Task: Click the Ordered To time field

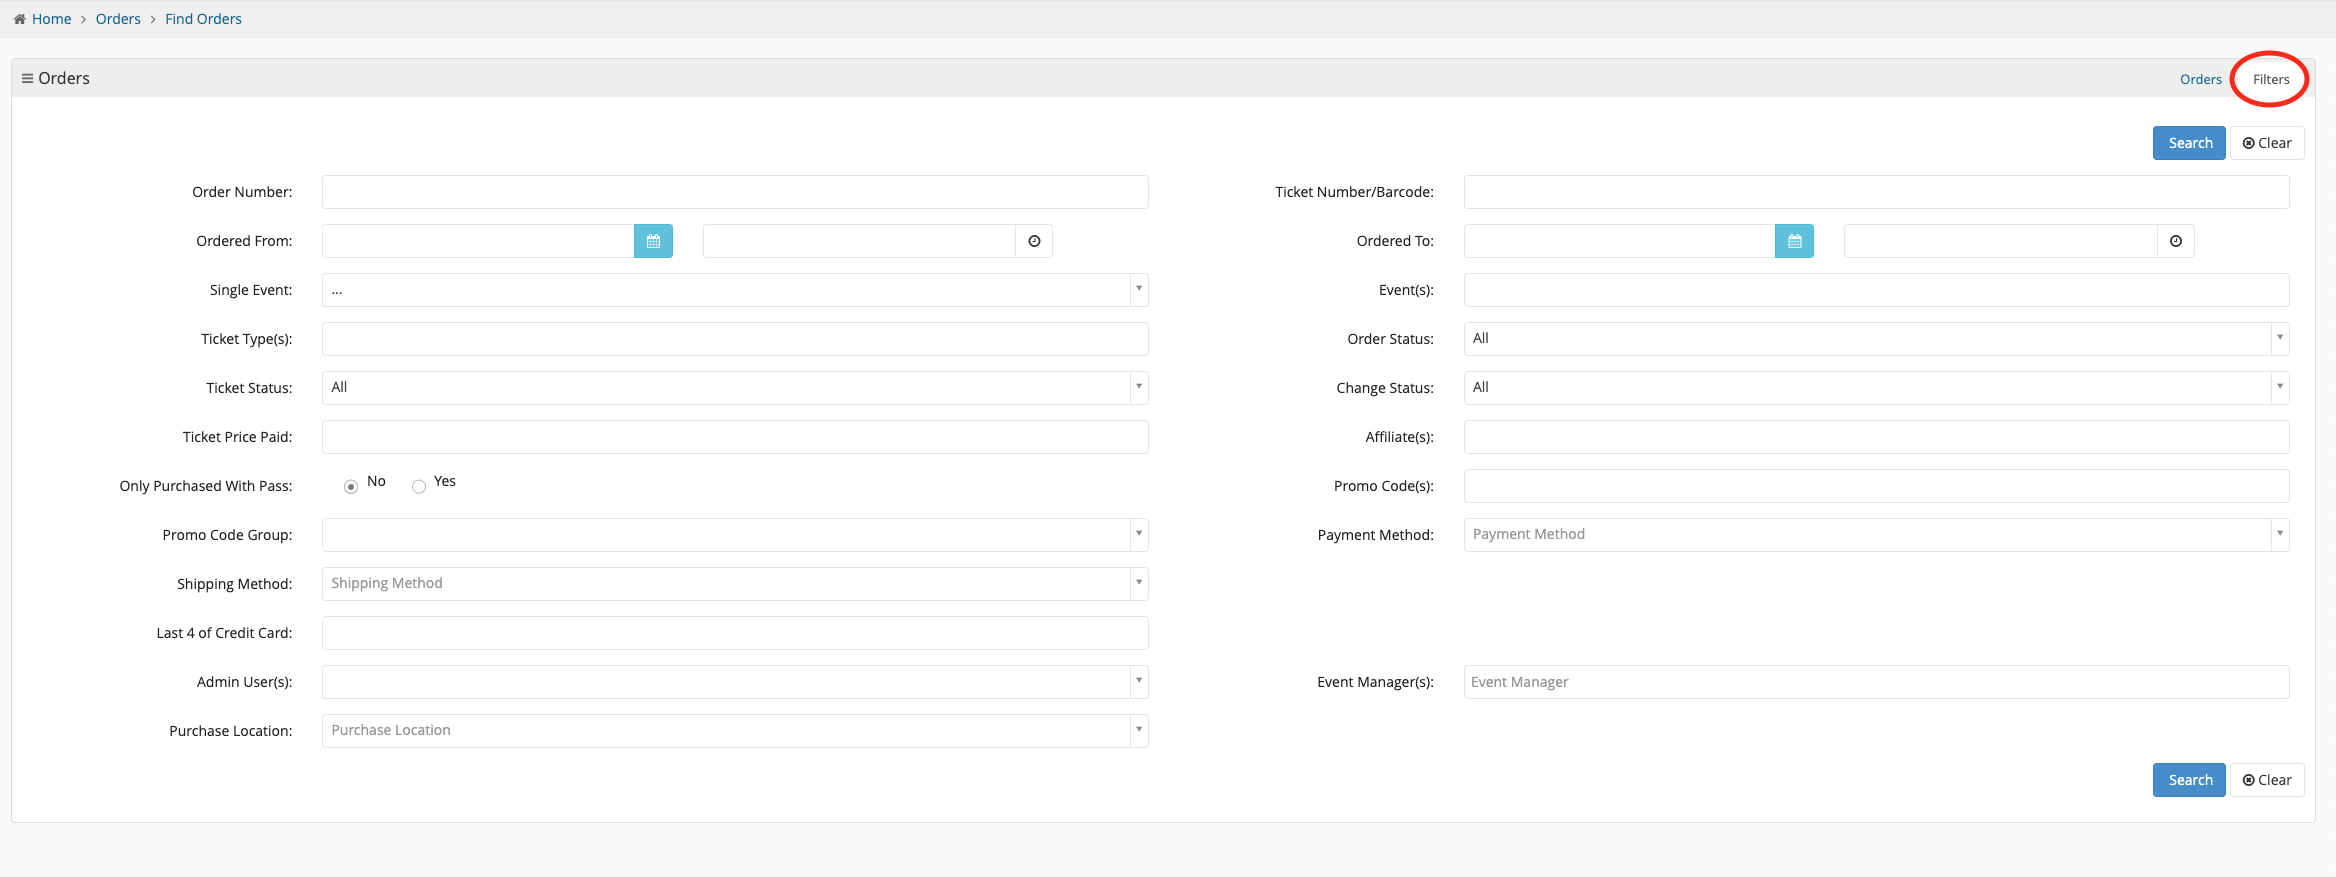Action: coord(2000,241)
